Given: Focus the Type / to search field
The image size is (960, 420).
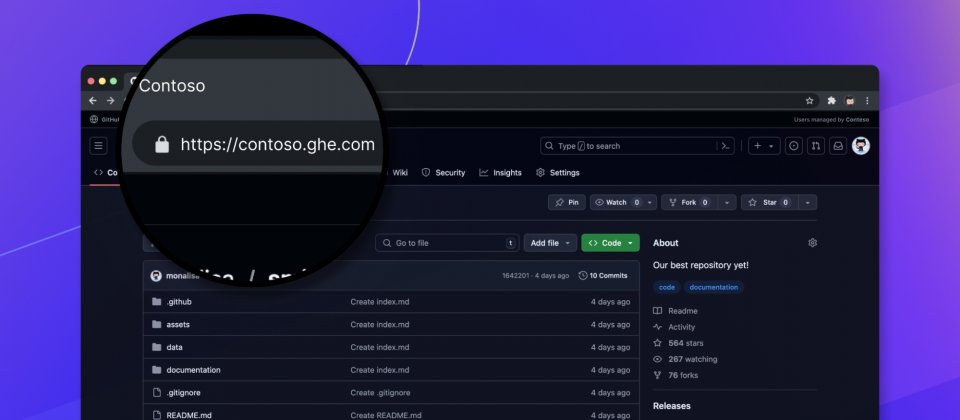Looking at the screenshot, I should (637, 146).
